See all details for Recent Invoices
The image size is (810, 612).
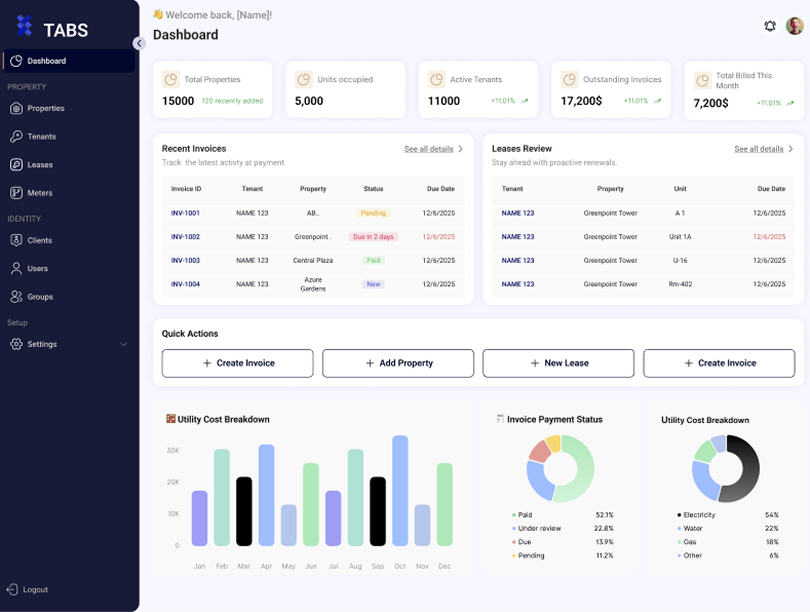pos(433,149)
